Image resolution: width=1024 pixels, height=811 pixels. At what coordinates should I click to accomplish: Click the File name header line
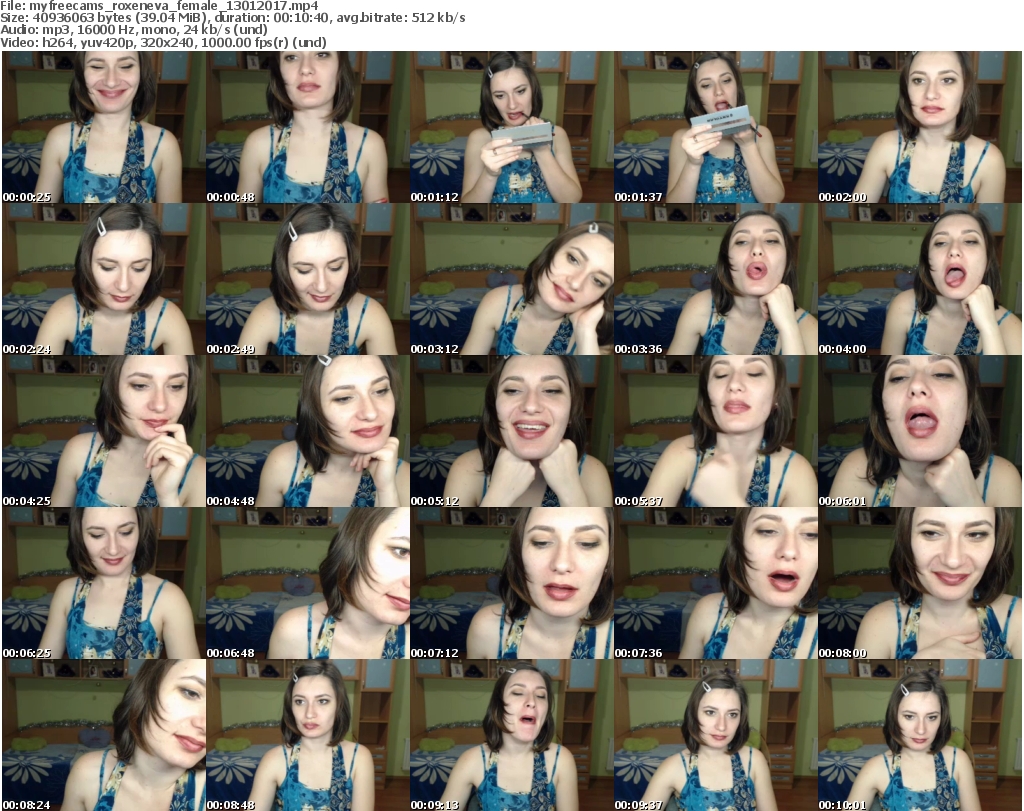[x=159, y=6]
